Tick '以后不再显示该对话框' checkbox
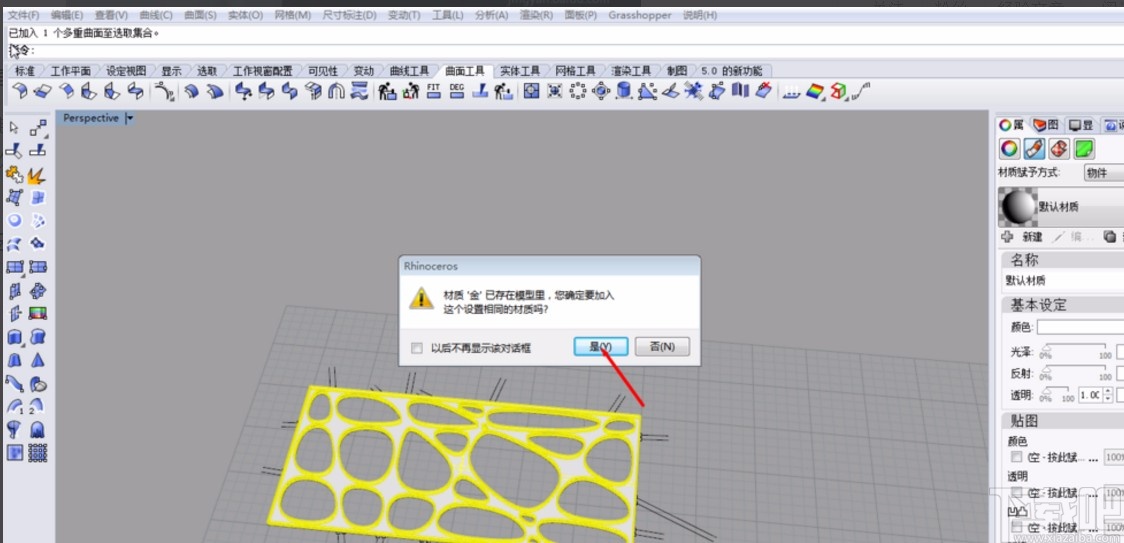 (416, 348)
